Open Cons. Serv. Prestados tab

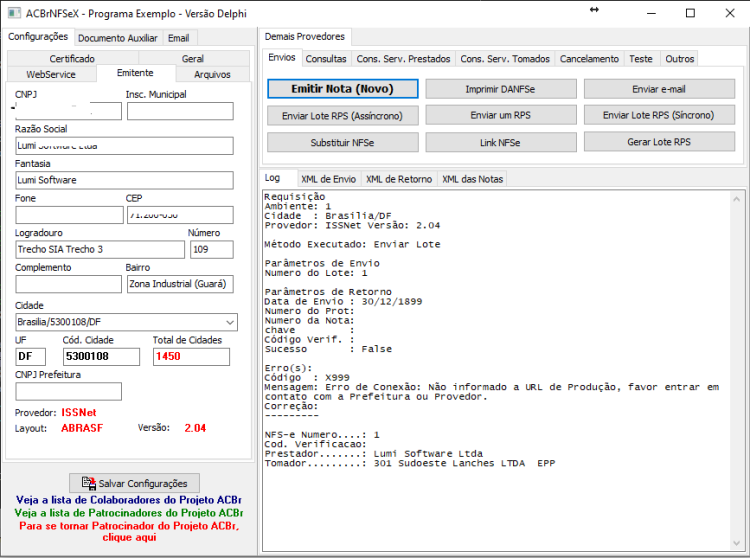pos(403,59)
